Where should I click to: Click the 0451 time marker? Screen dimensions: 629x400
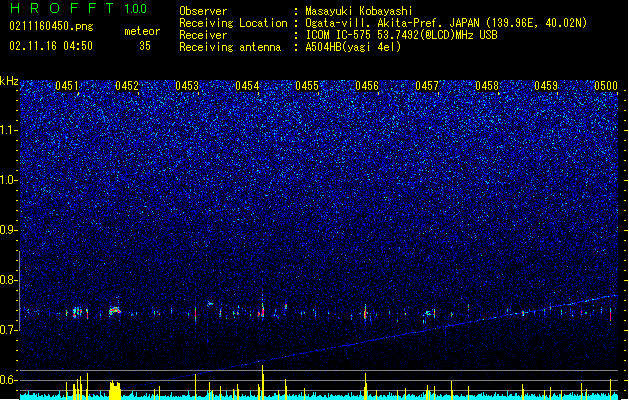point(67,86)
